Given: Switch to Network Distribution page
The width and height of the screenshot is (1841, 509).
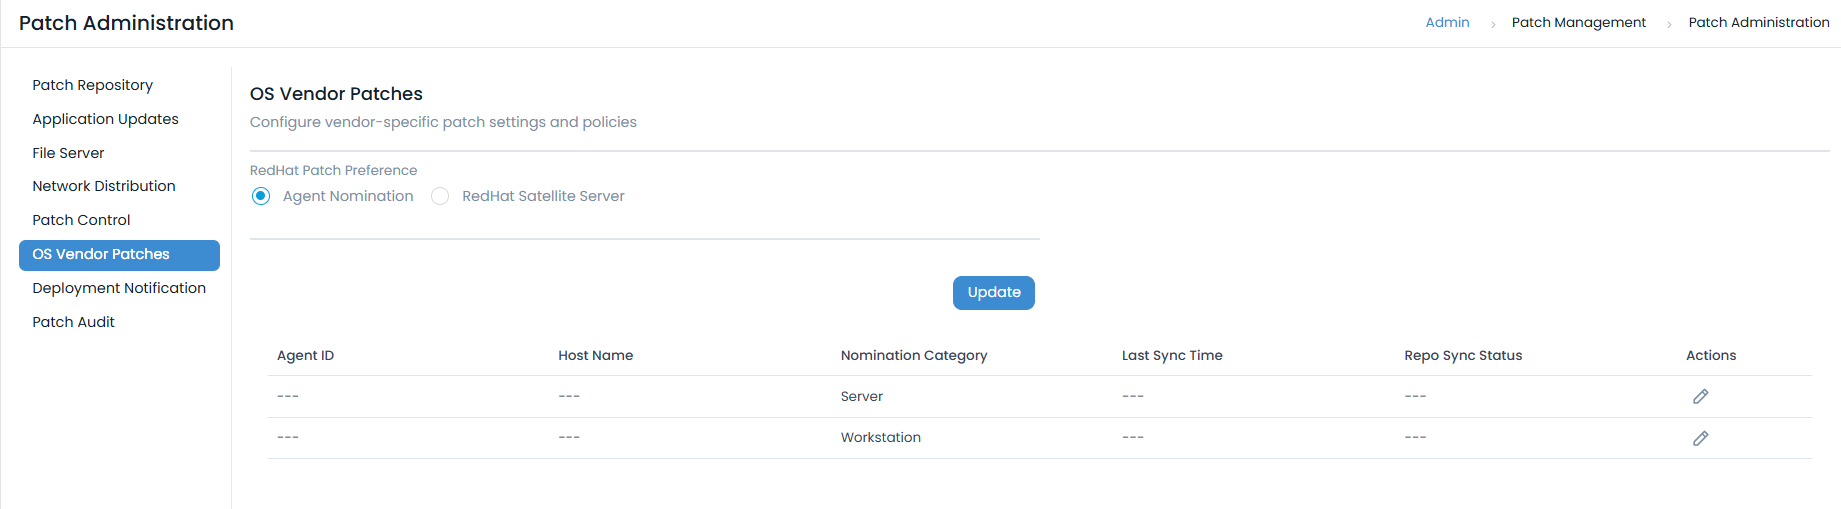Looking at the screenshot, I should tap(103, 186).
